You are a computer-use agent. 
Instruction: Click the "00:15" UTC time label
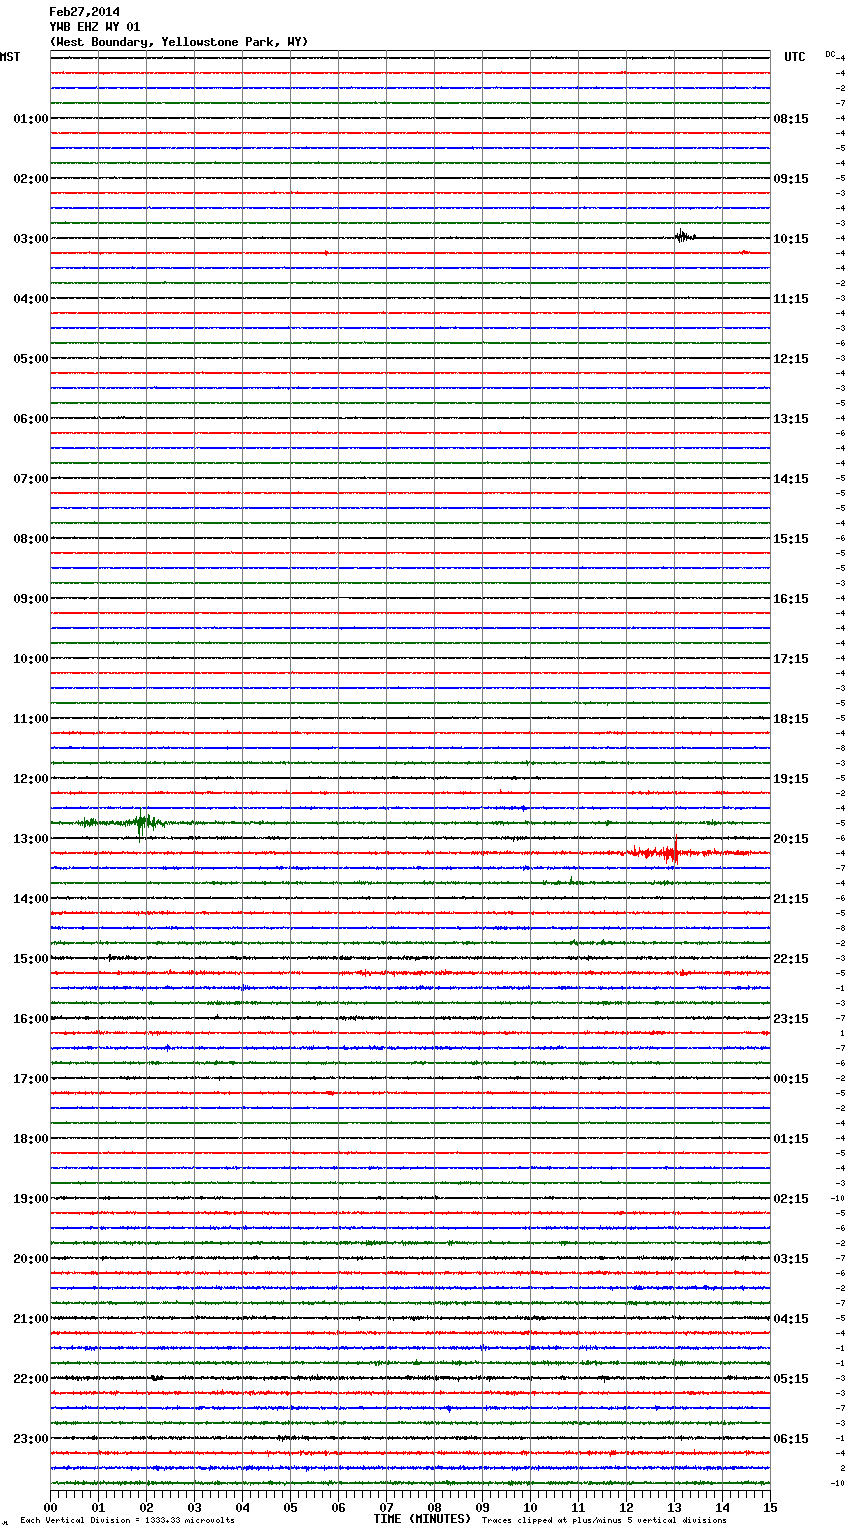[x=791, y=1079]
